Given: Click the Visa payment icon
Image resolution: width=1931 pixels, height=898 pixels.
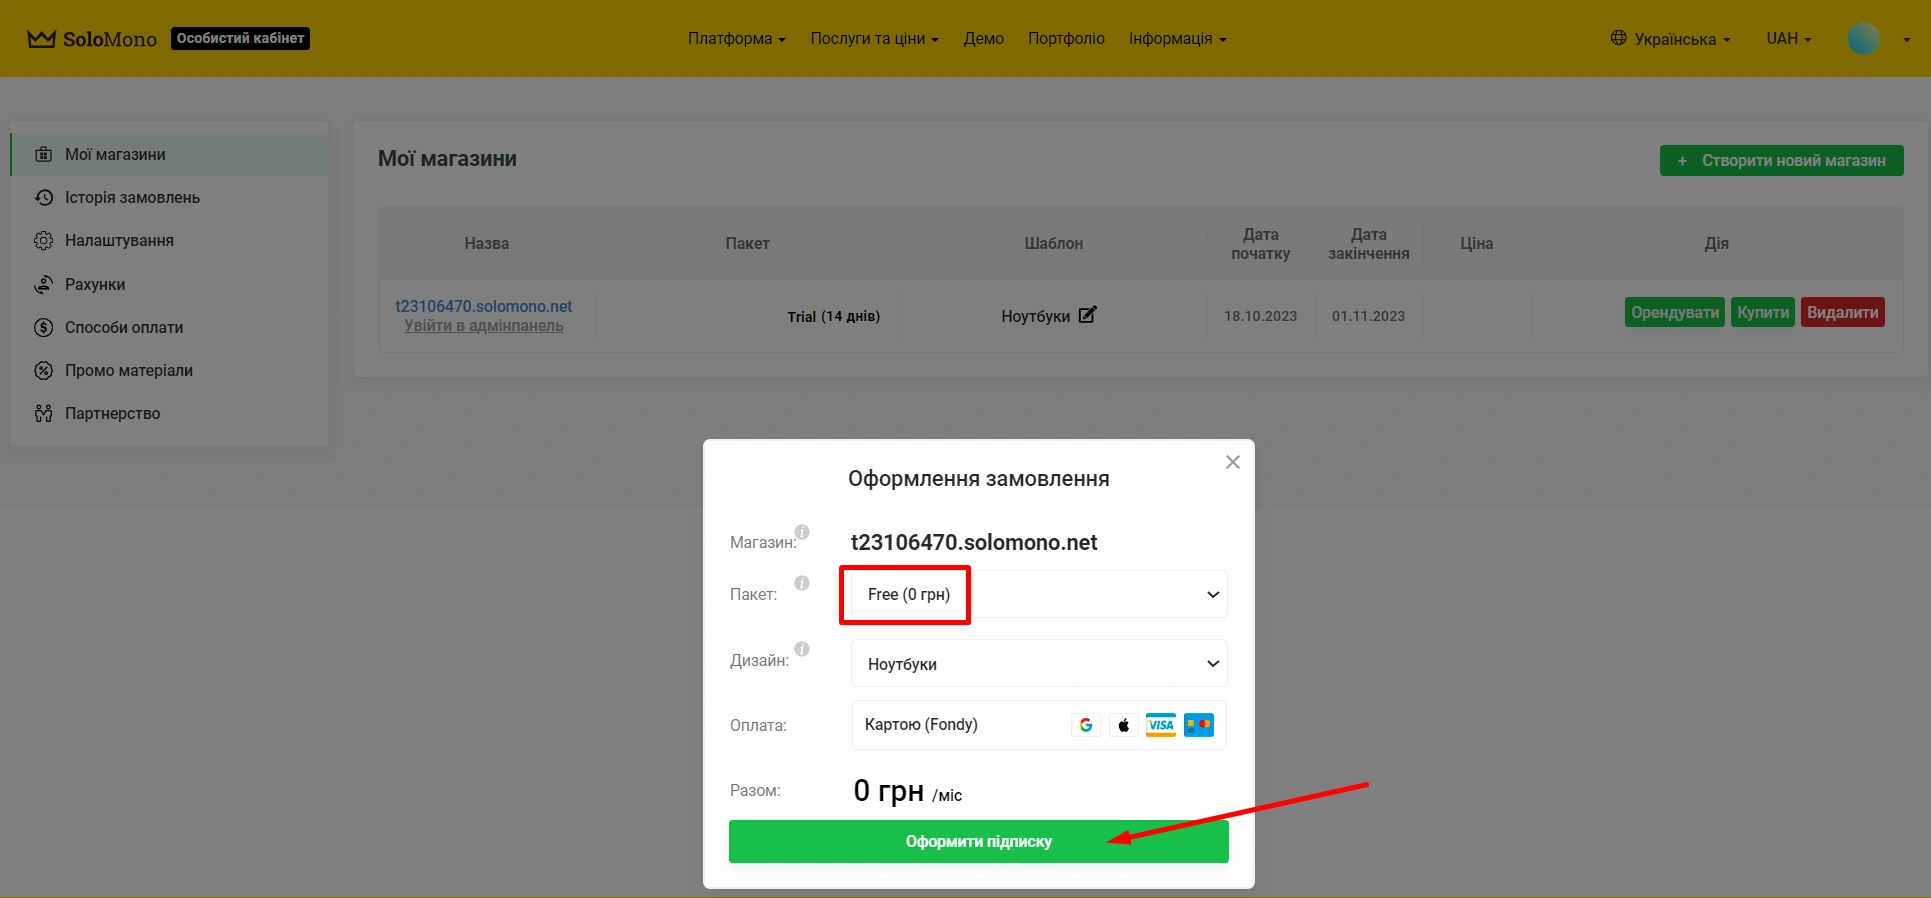Looking at the screenshot, I should coord(1160,725).
